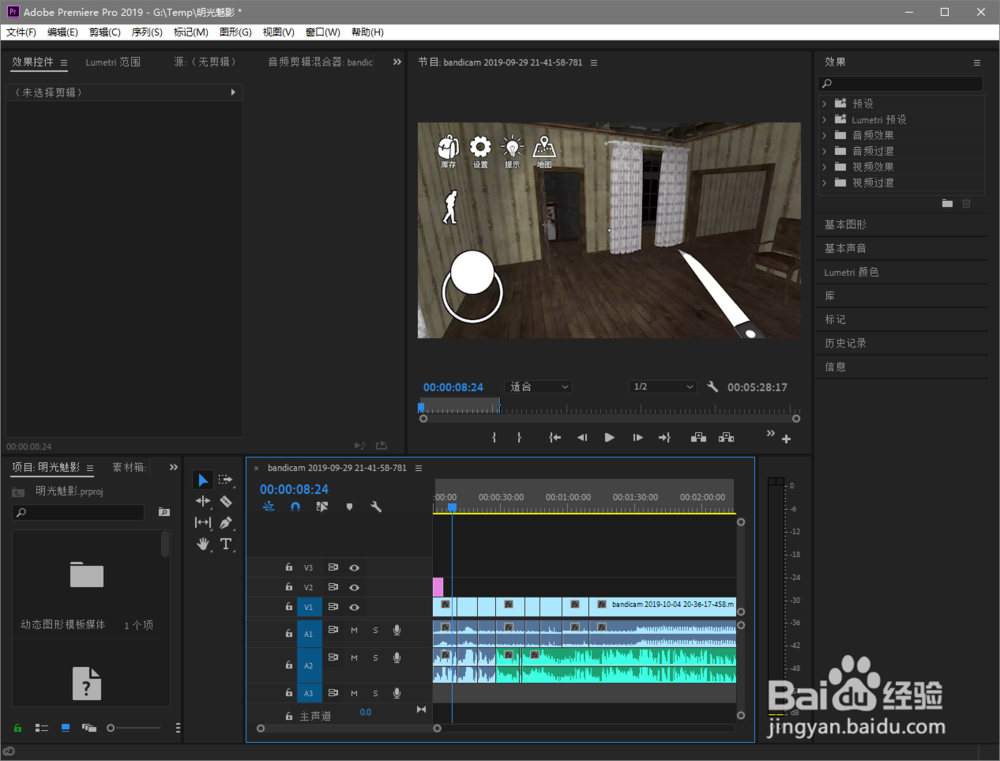Open the 基本声音 panel
The width and height of the screenshot is (1000, 761).
845,248
